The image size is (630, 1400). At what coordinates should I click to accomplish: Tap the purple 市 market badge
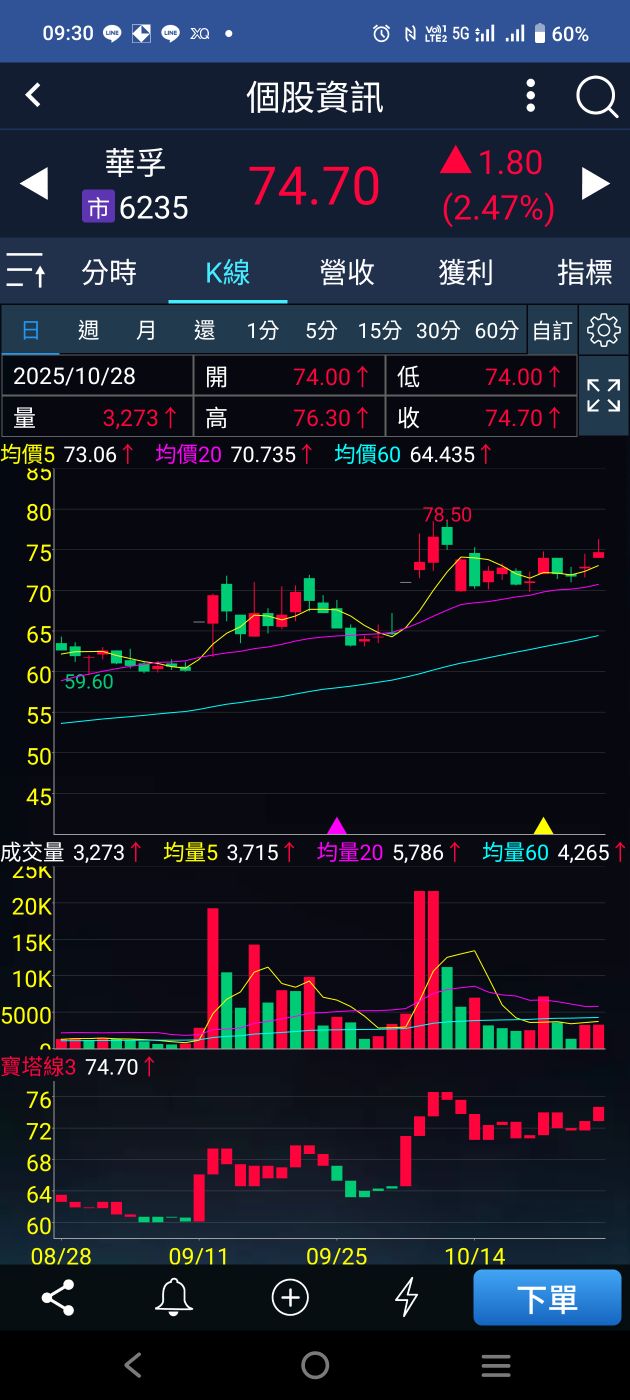pyautogui.click(x=98, y=207)
